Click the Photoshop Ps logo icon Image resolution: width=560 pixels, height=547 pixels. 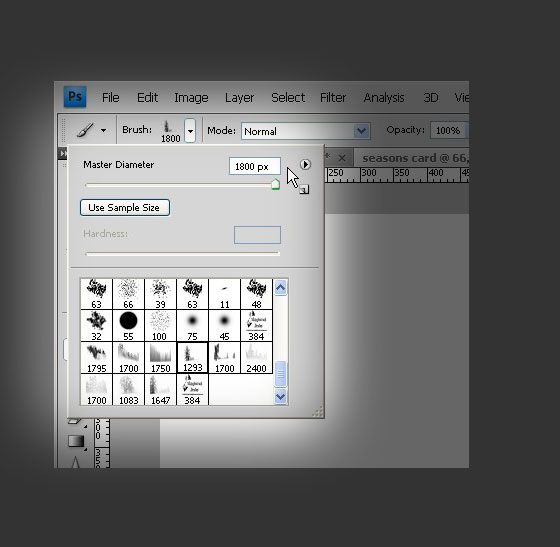click(x=75, y=97)
